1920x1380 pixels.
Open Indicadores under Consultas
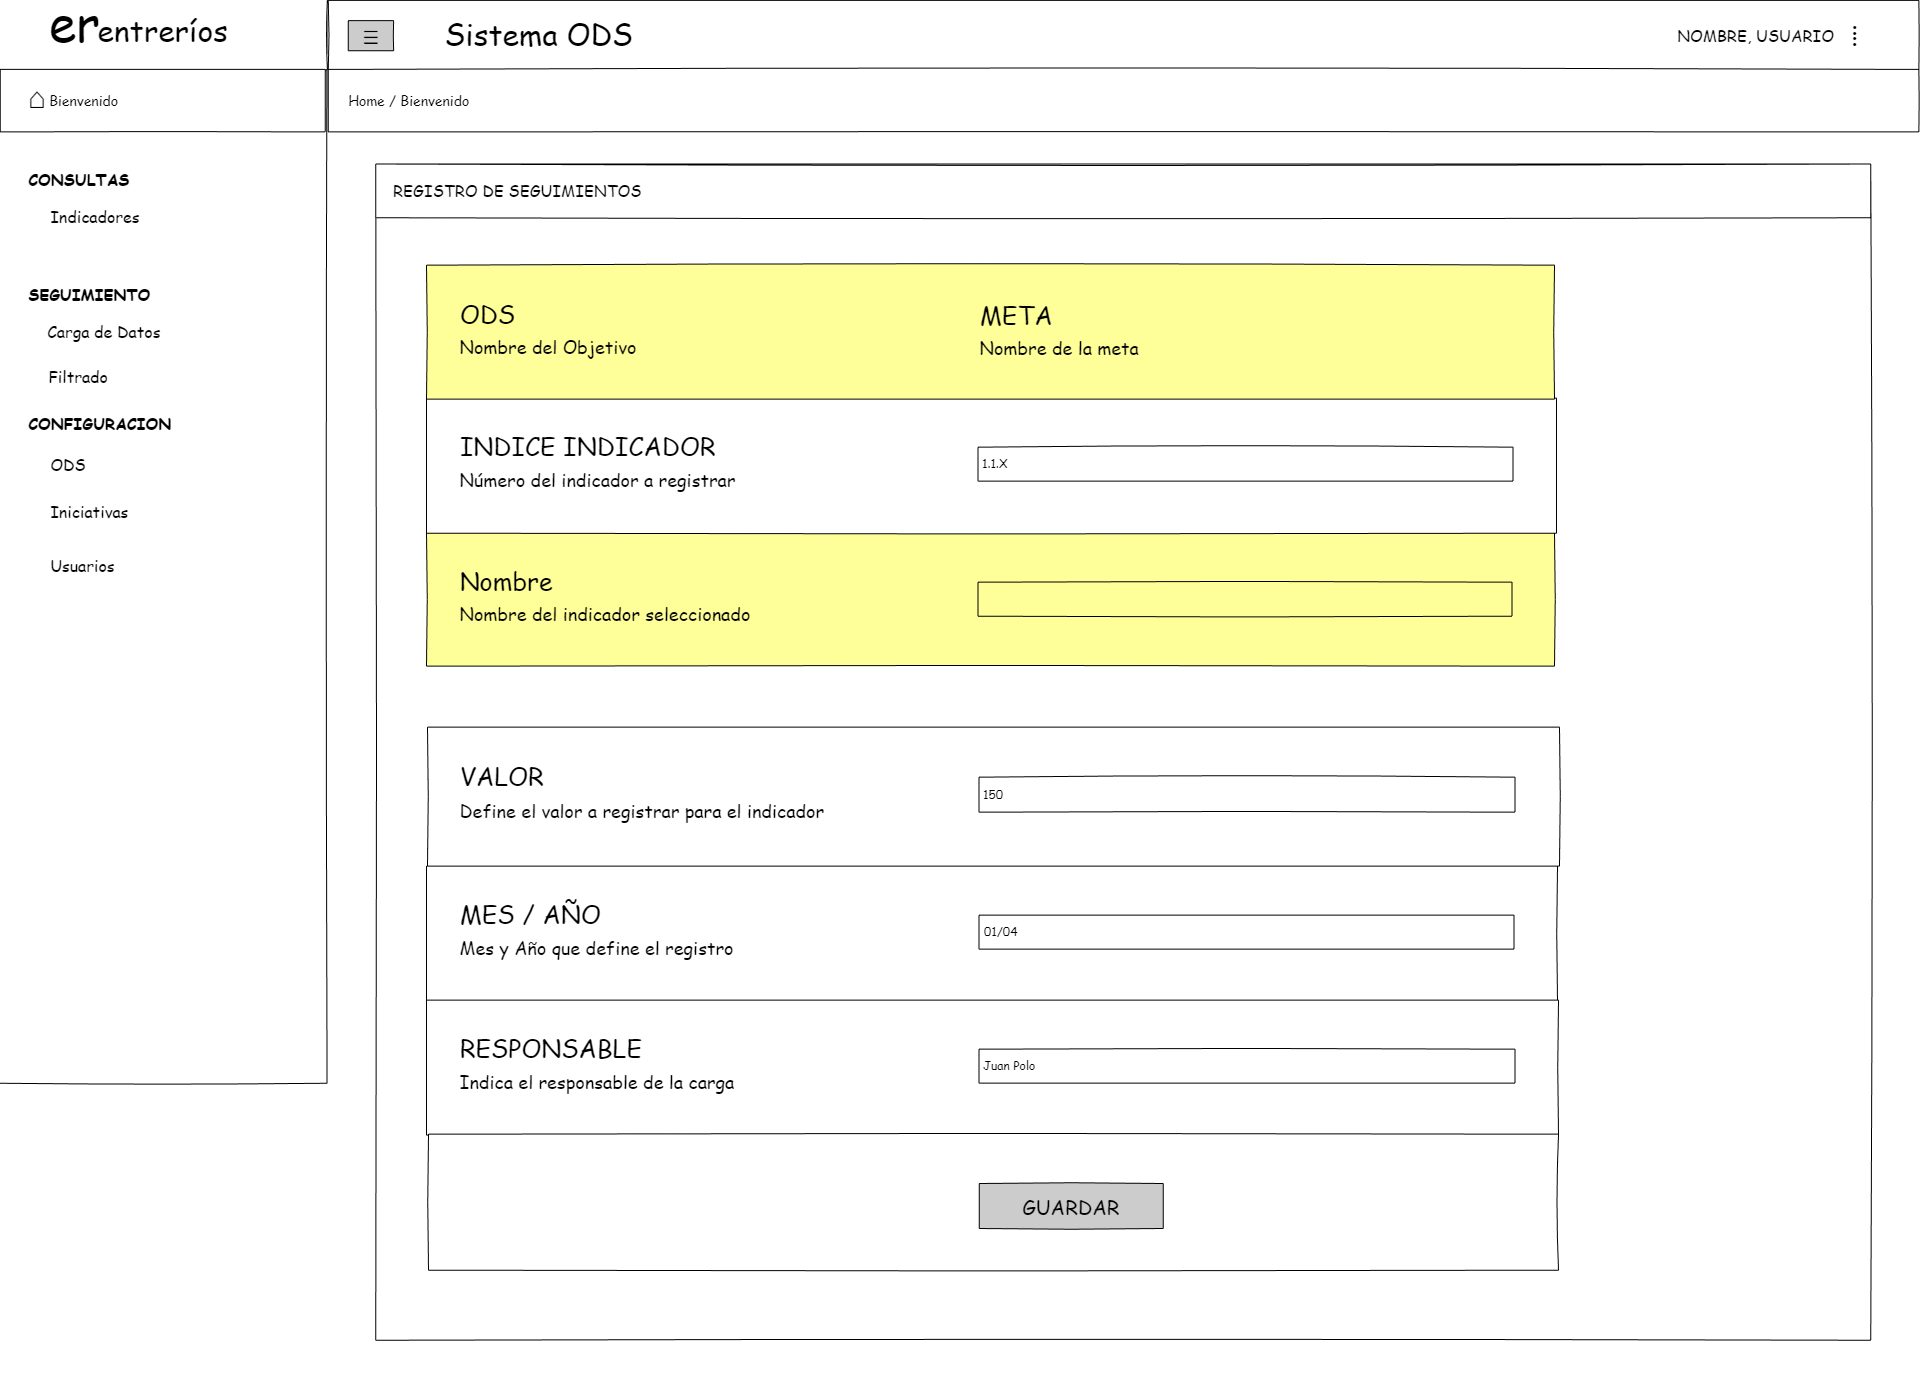pyautogui.click(x=94, y=217)
